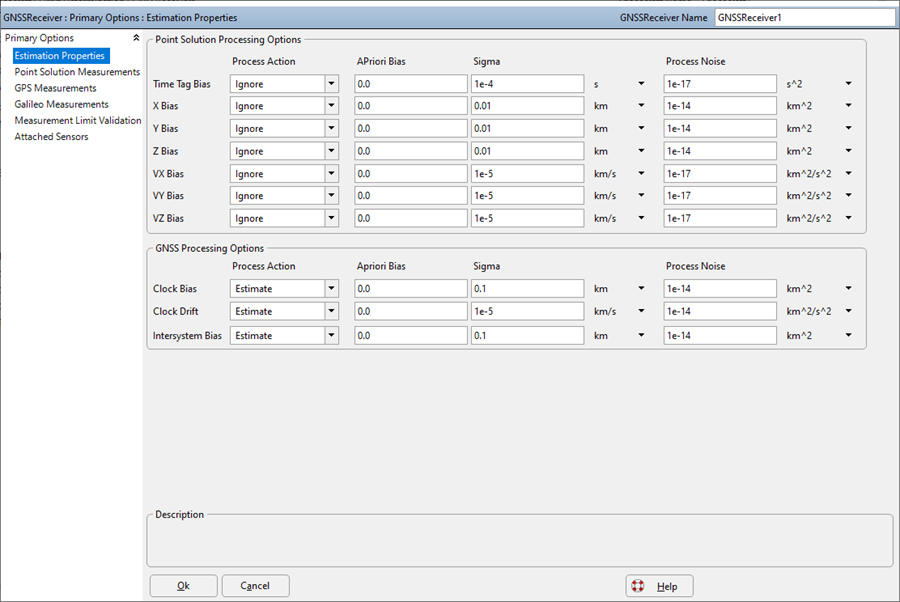Edit Y Bias Sigma field

click(x=527, y=129)
